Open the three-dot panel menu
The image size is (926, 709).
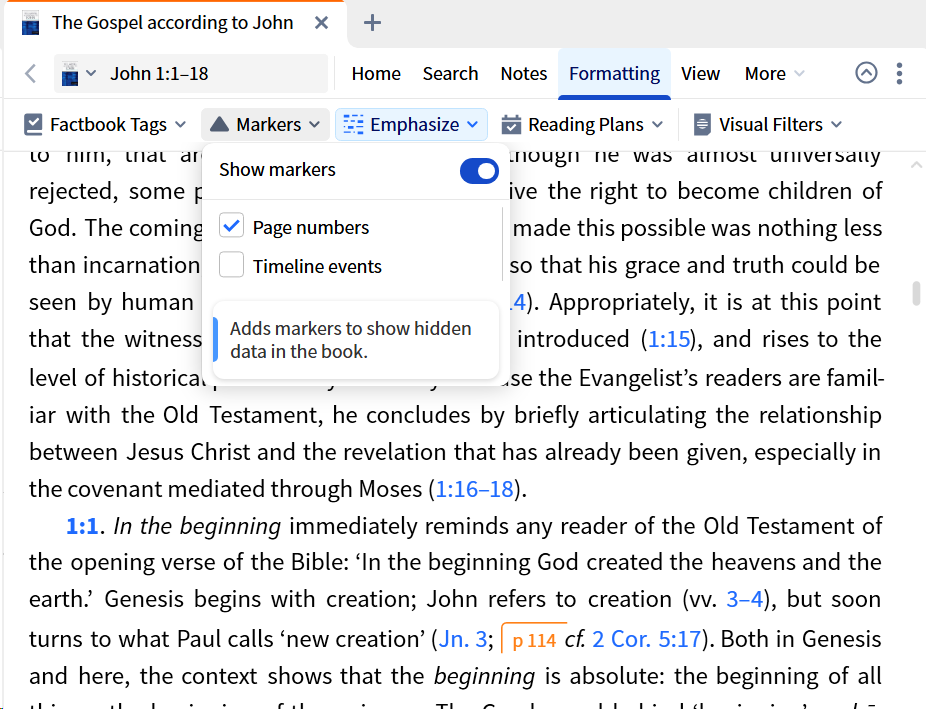coord(899,73)
